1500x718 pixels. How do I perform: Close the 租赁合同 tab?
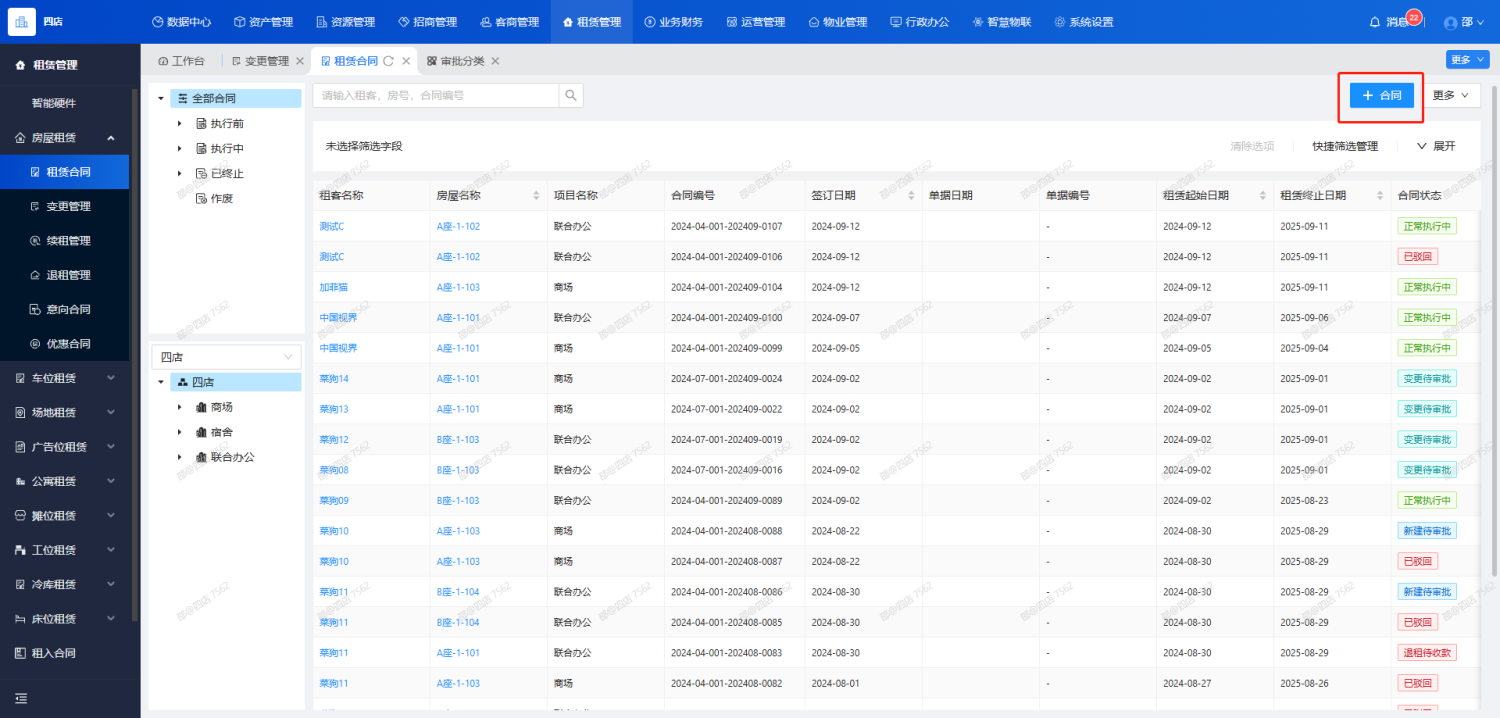(406, 61)
